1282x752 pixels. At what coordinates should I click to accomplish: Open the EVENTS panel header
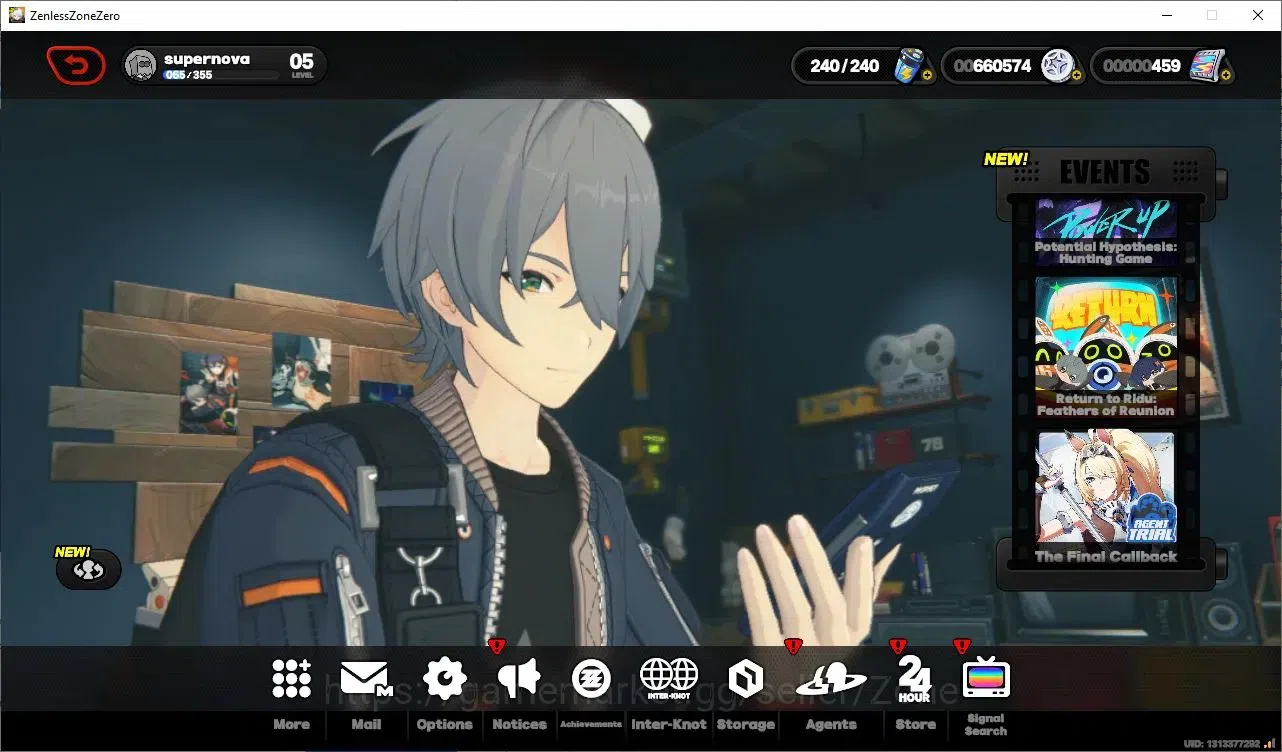[x=1105, y=171]
